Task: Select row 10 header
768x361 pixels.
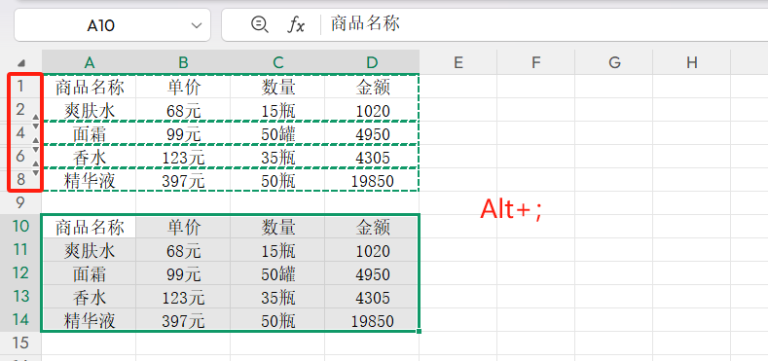Action: [x=21, y=226]
